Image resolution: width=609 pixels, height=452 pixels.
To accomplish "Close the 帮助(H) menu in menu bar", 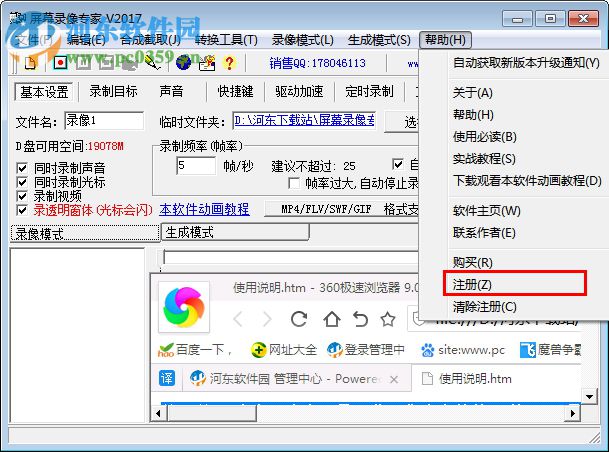I will pyautogui.click(x=445, y=40).
